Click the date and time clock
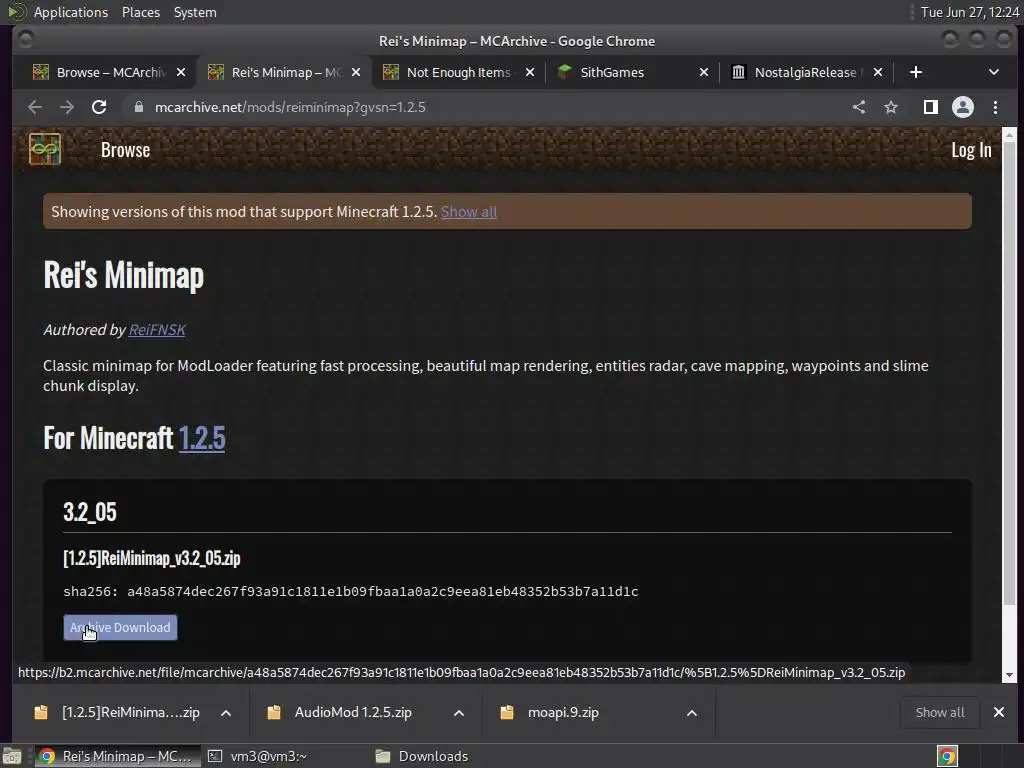The height and width of the screenshot is (768, 1024). [x=970, y=12]
